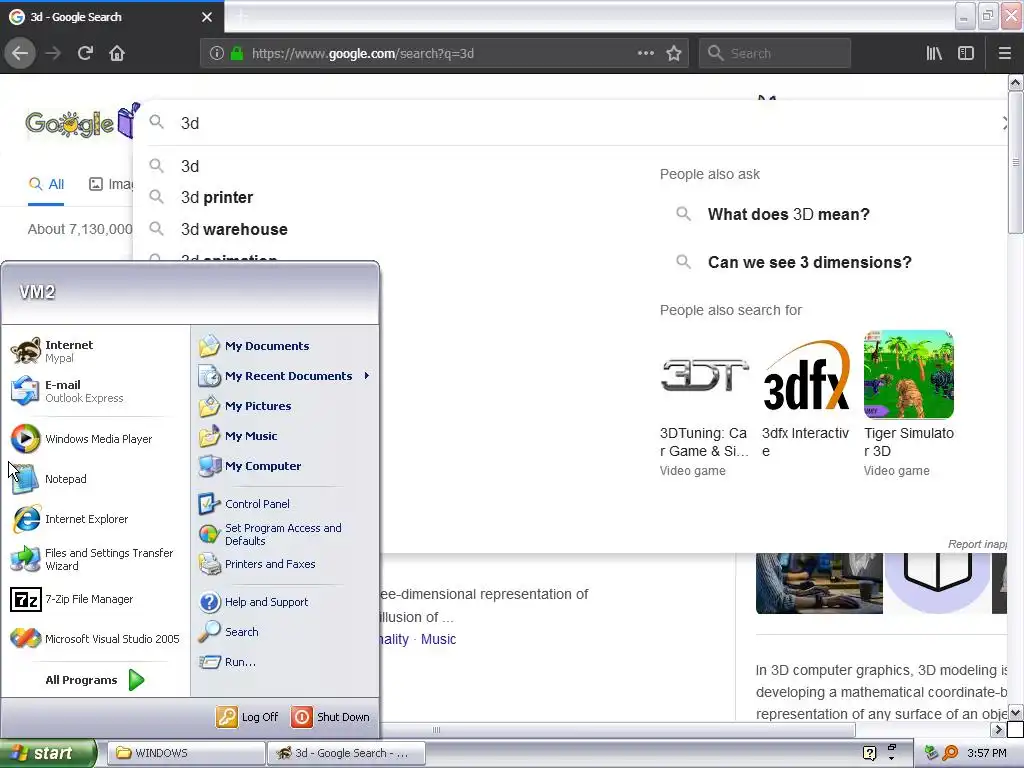Viewport: 1024px width, 768px height.
Task: Click vertical scrollbar up arrow
Action: [x=1016, y=82]
